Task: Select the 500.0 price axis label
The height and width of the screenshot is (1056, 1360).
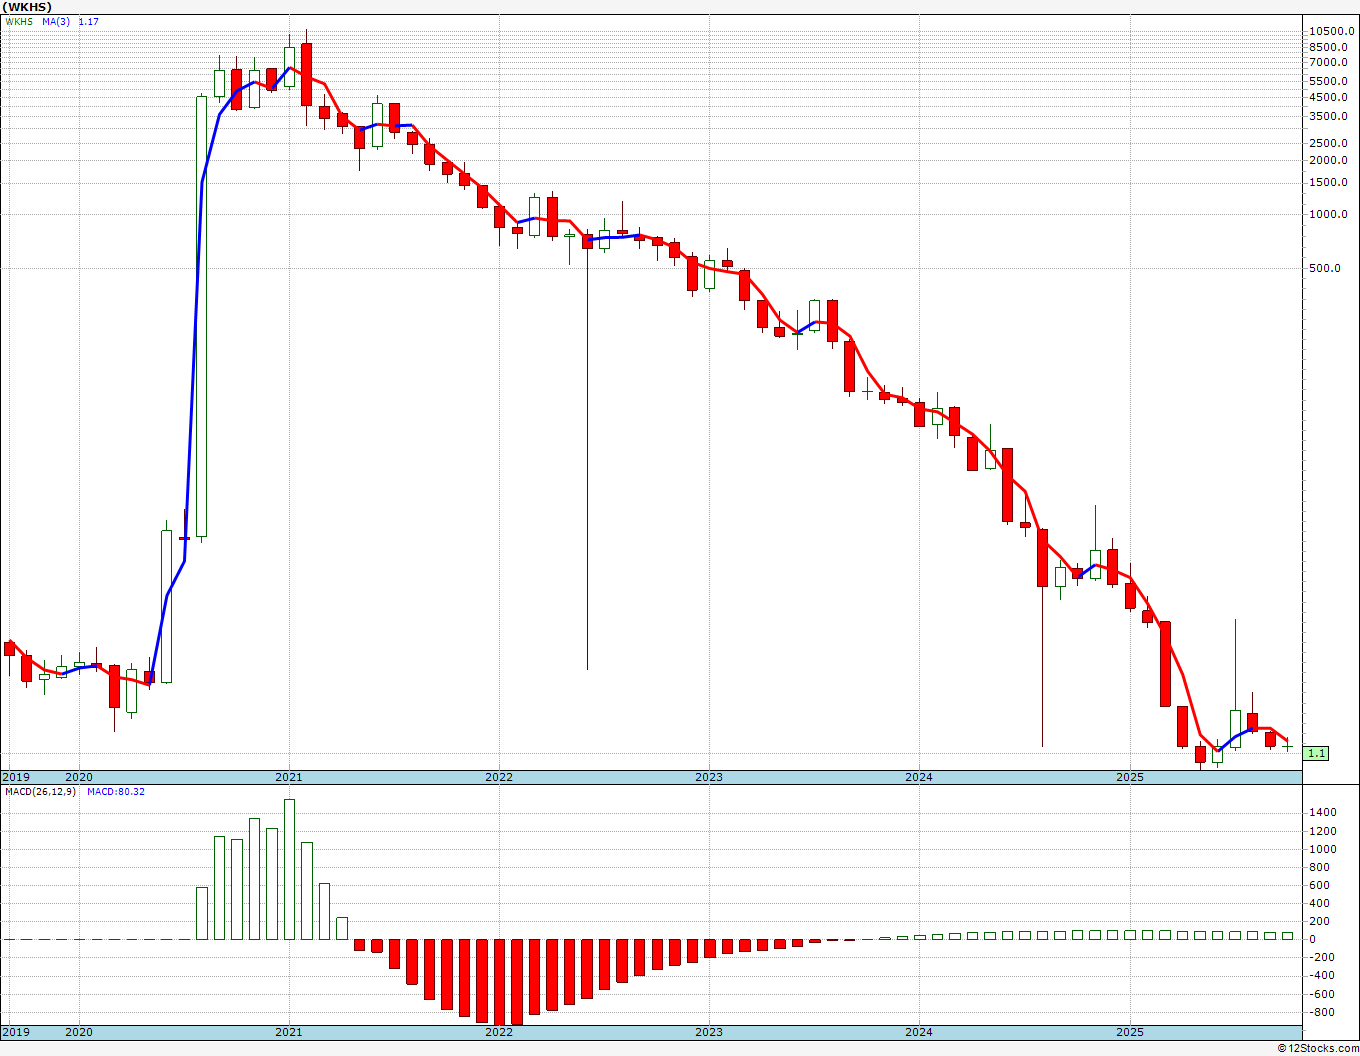Action: [x=1327, y=268]
